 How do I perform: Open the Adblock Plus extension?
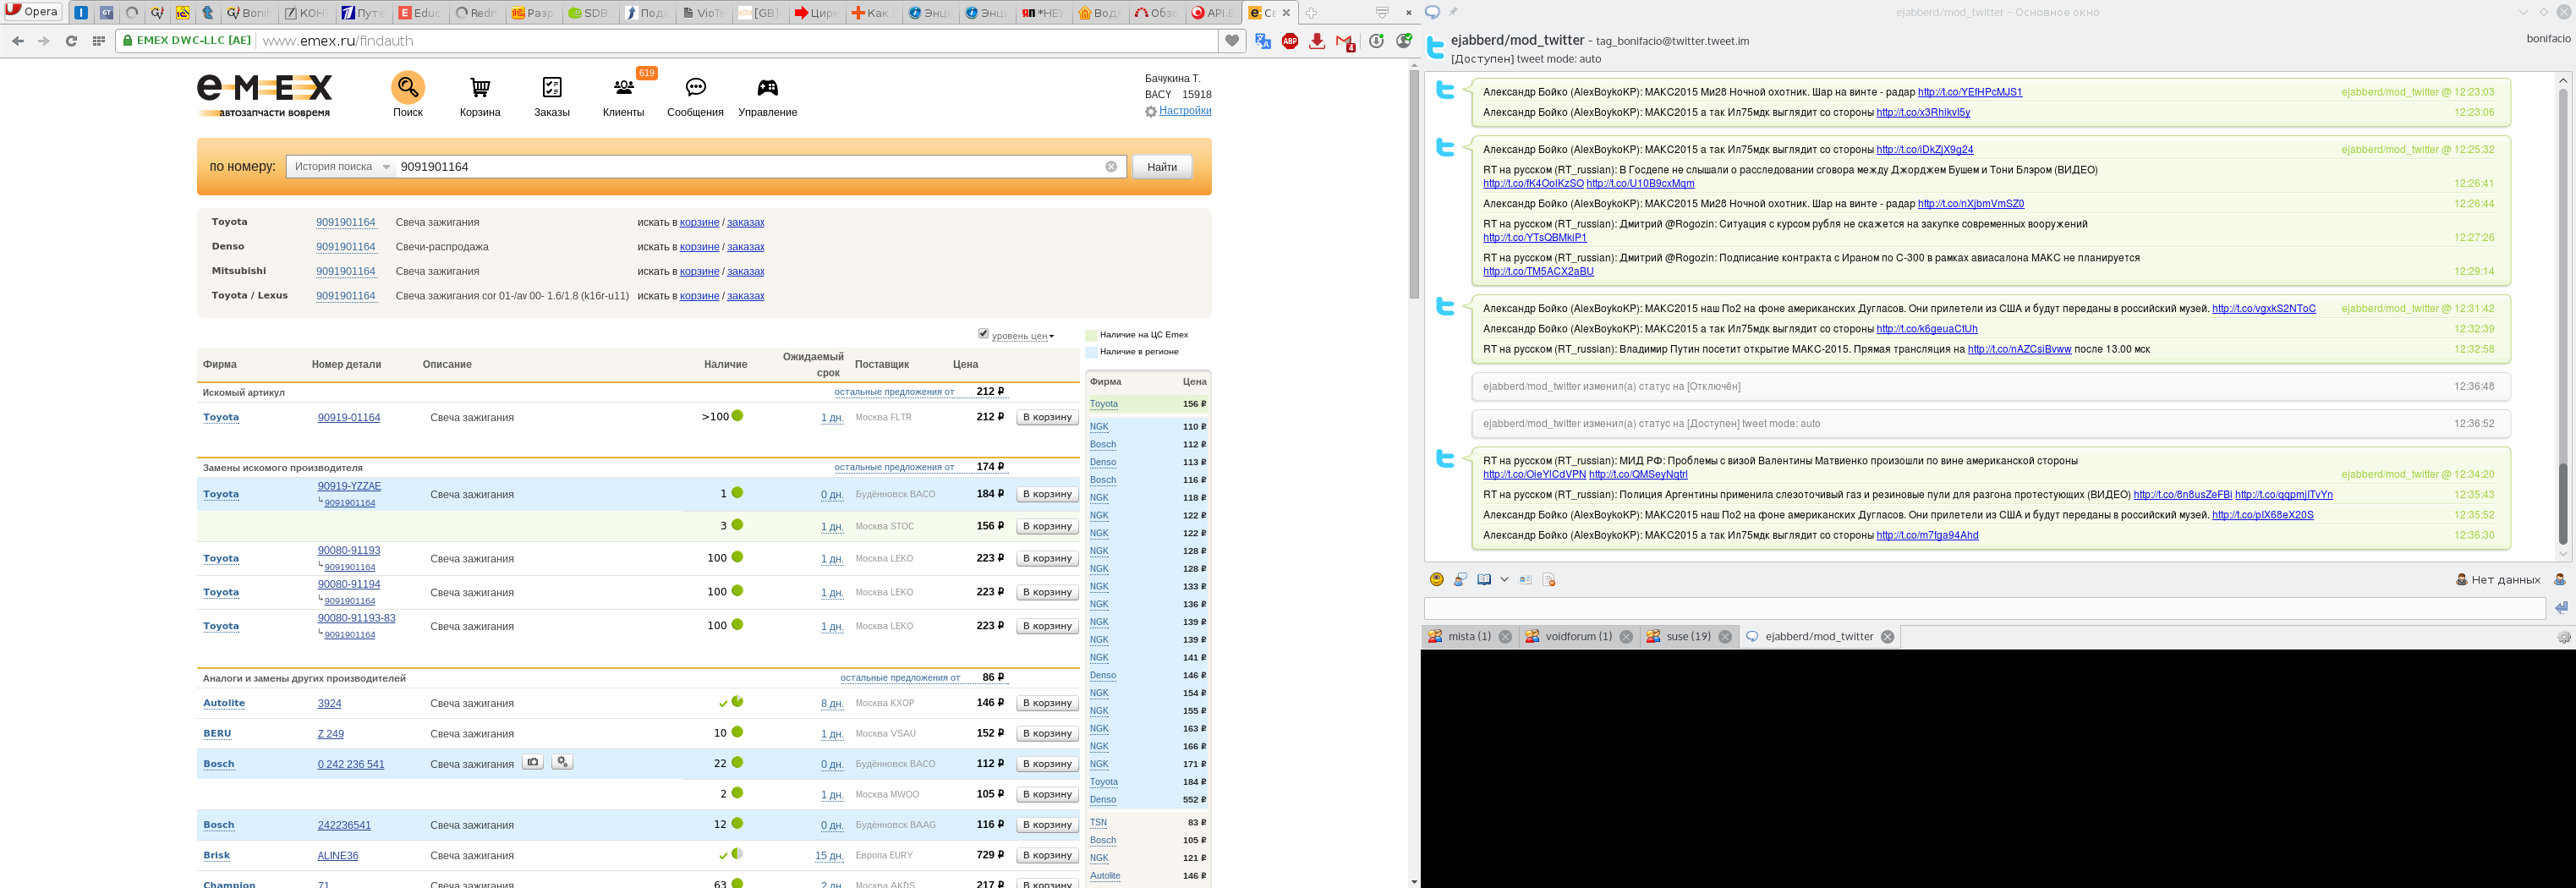click(x=1290, y=41)
